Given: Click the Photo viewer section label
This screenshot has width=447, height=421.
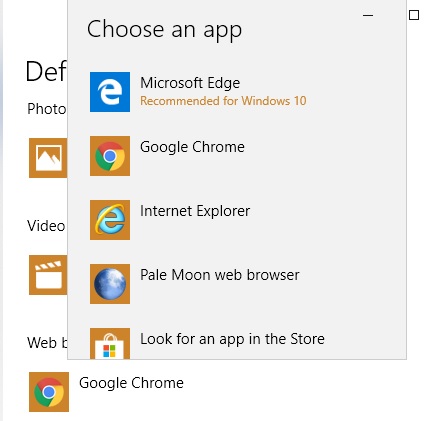Looking at the screenshot, I should pyautogui.click(x=47, y=109).
